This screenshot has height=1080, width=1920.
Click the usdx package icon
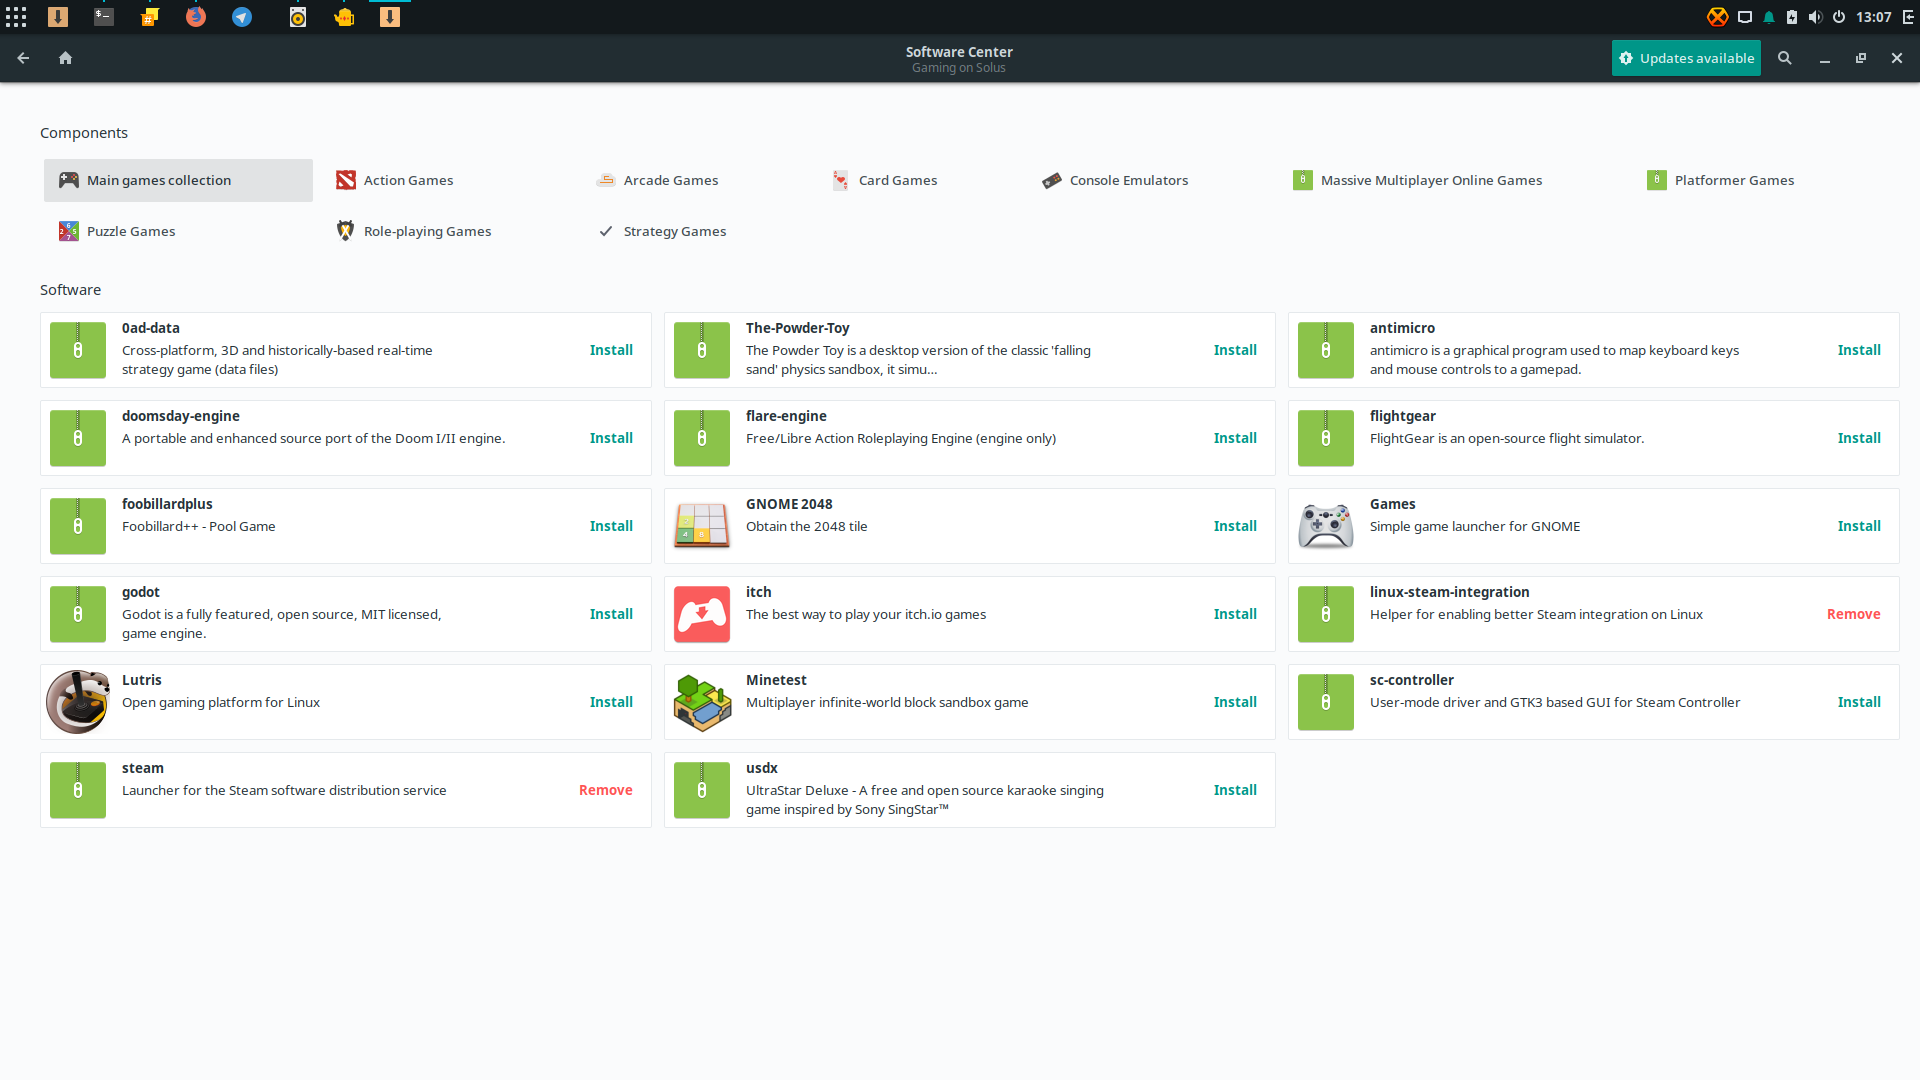click(702, 790)
